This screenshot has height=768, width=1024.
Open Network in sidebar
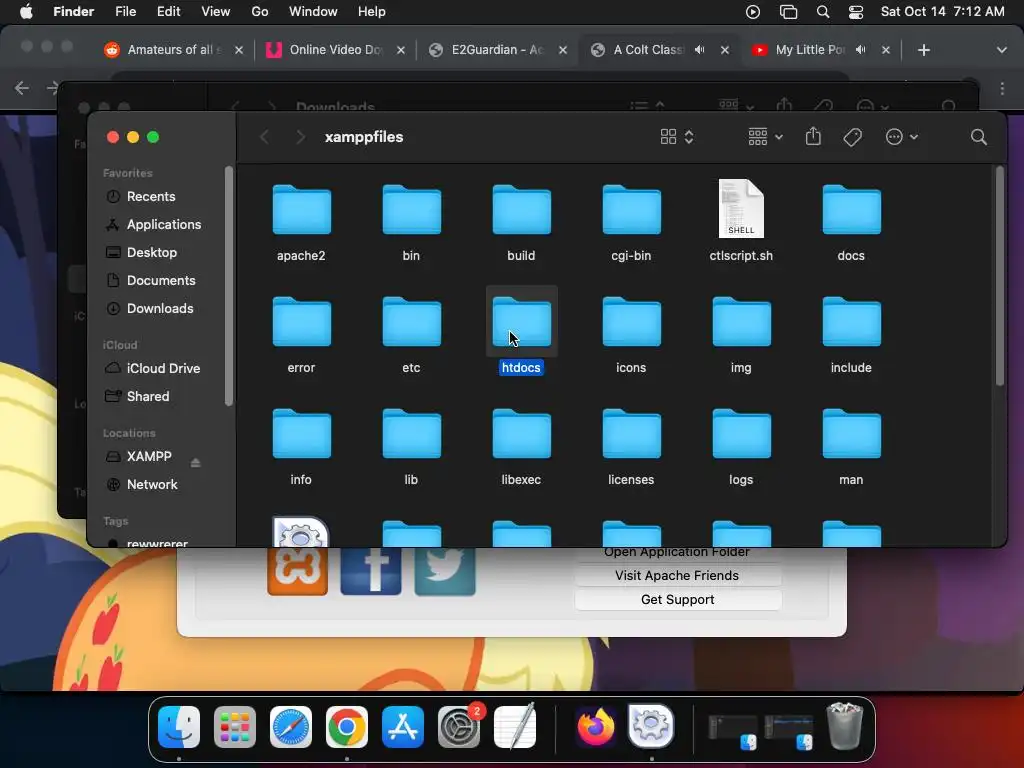point(152,485)
